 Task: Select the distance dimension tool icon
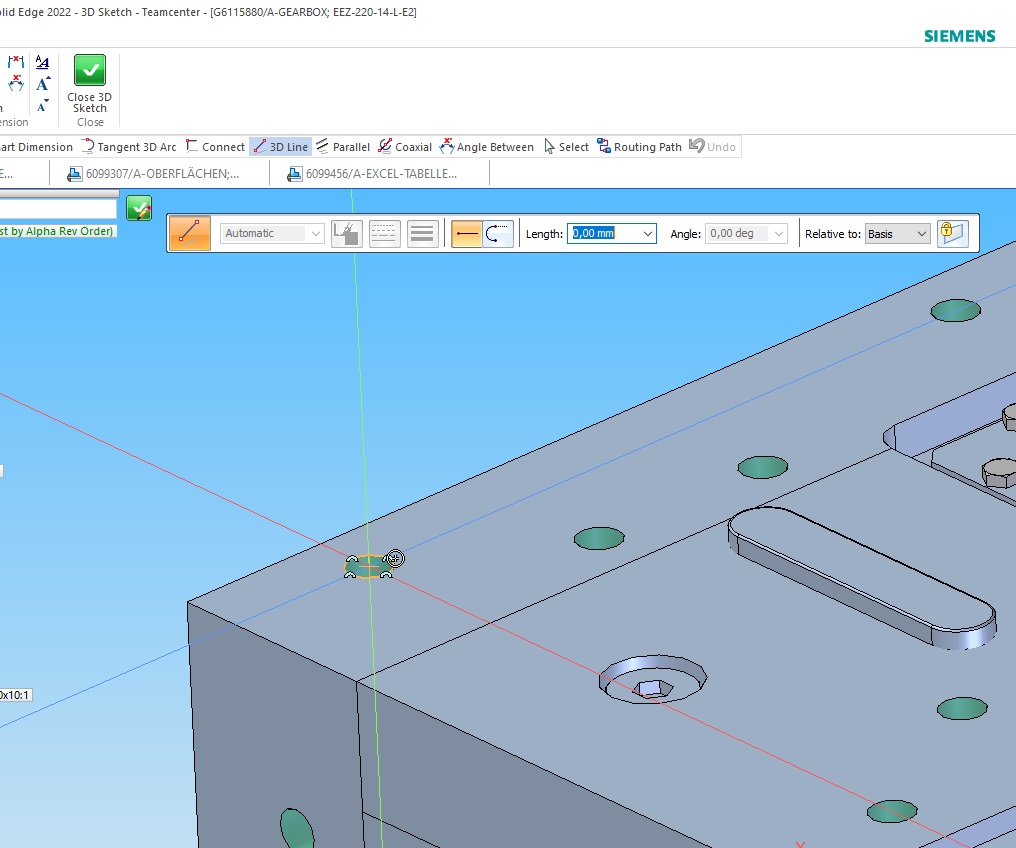[x=16, y=62]
